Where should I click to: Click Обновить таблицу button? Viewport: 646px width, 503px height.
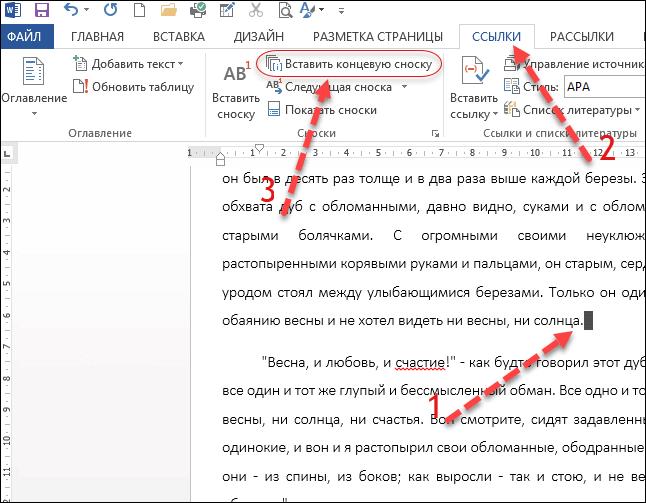point(128,86)
